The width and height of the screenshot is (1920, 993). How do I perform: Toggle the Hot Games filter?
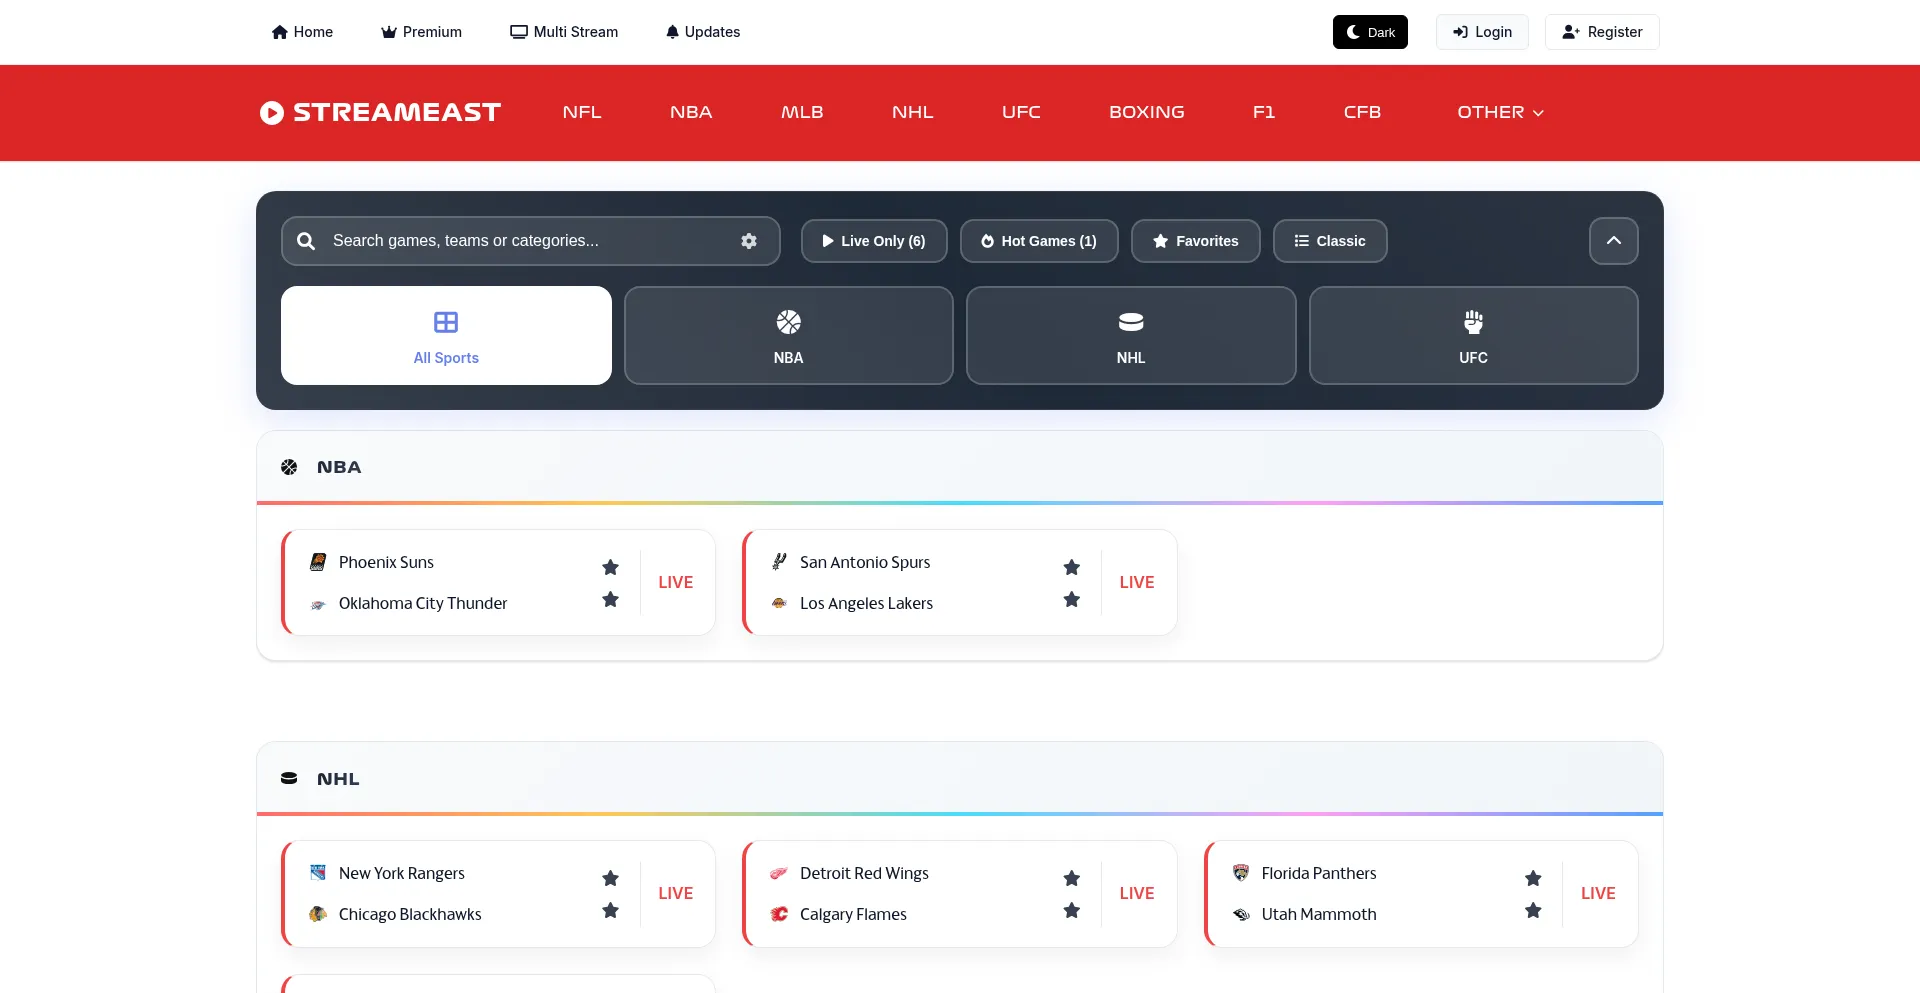coord(1039,241)
